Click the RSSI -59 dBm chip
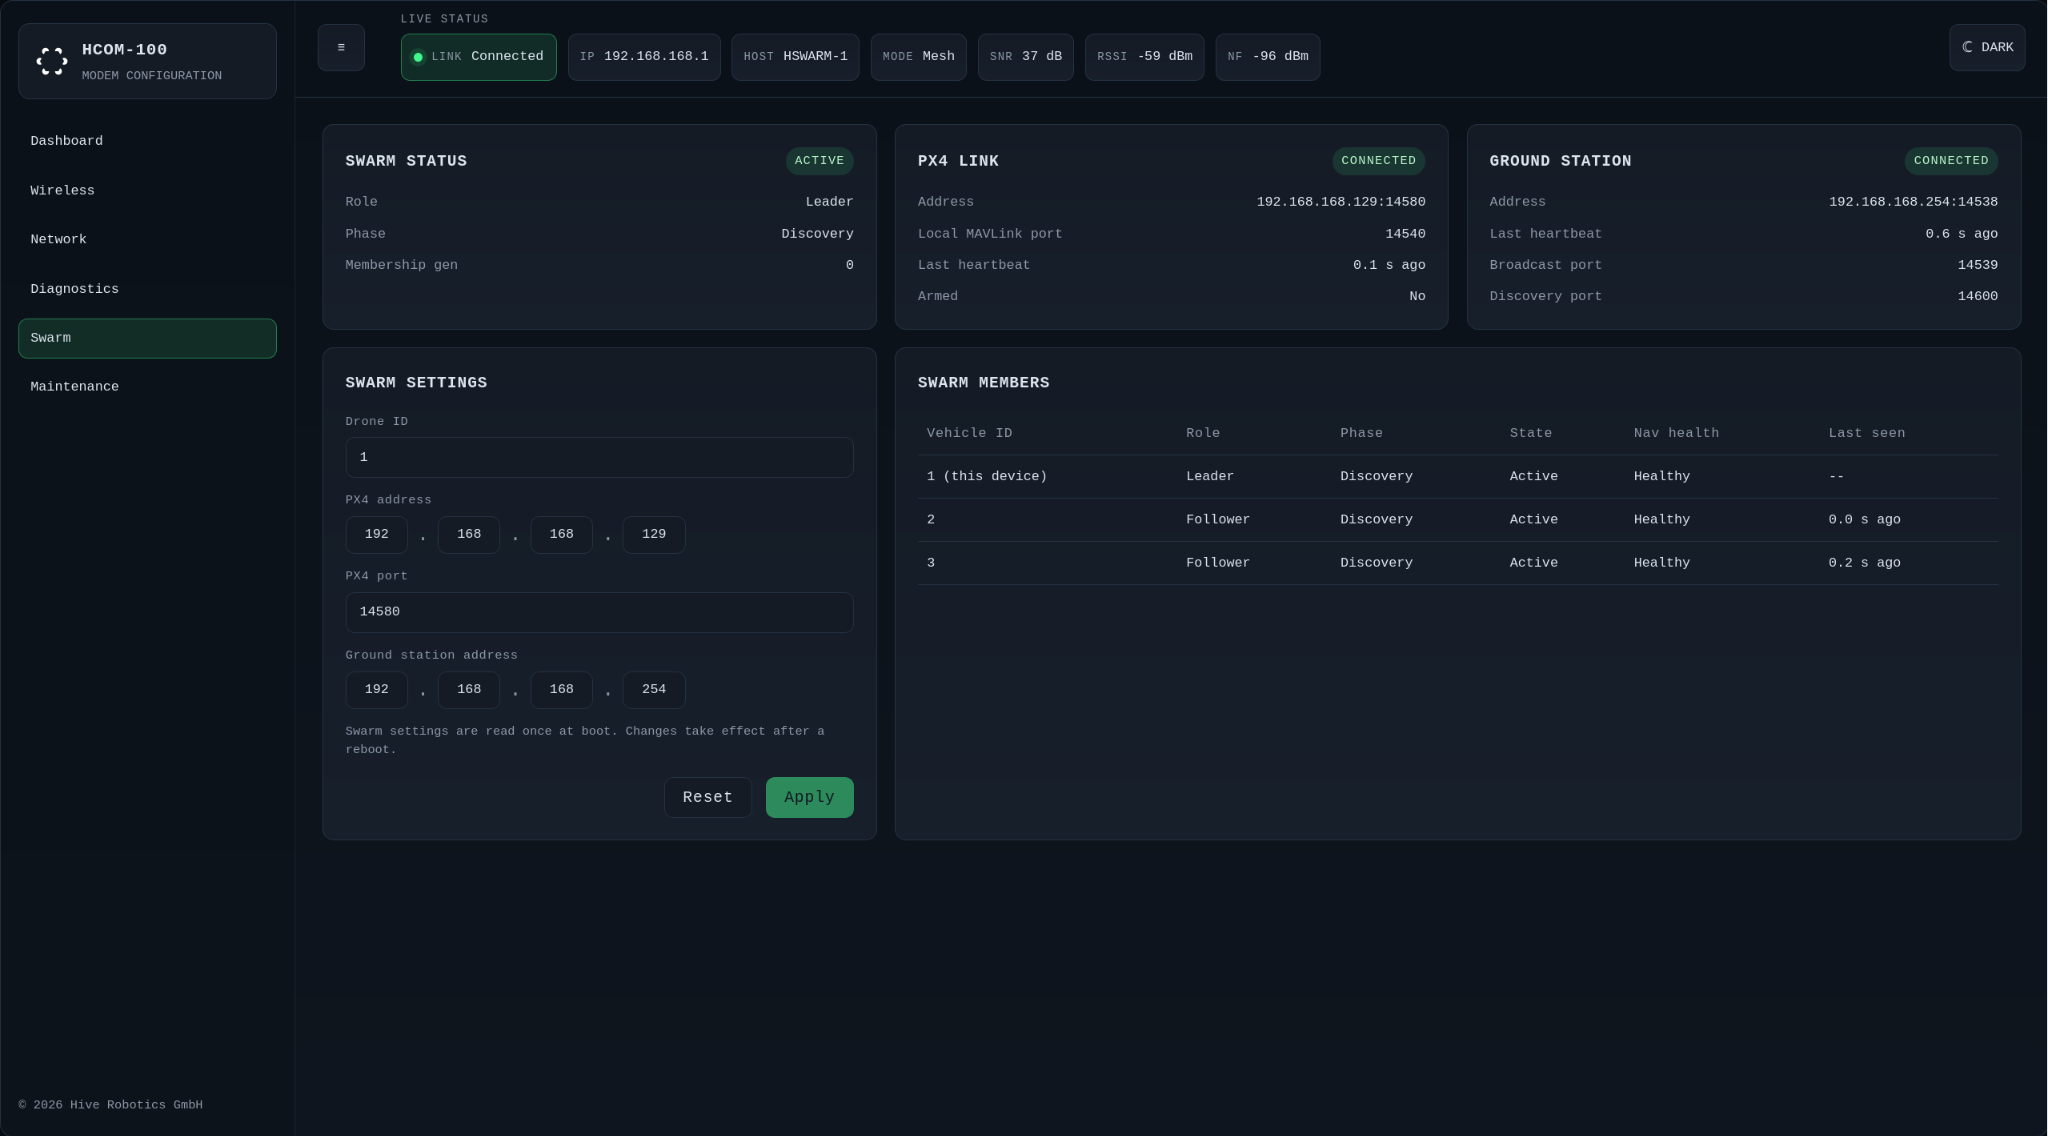2048x1136 pixels. [1144, 57]
